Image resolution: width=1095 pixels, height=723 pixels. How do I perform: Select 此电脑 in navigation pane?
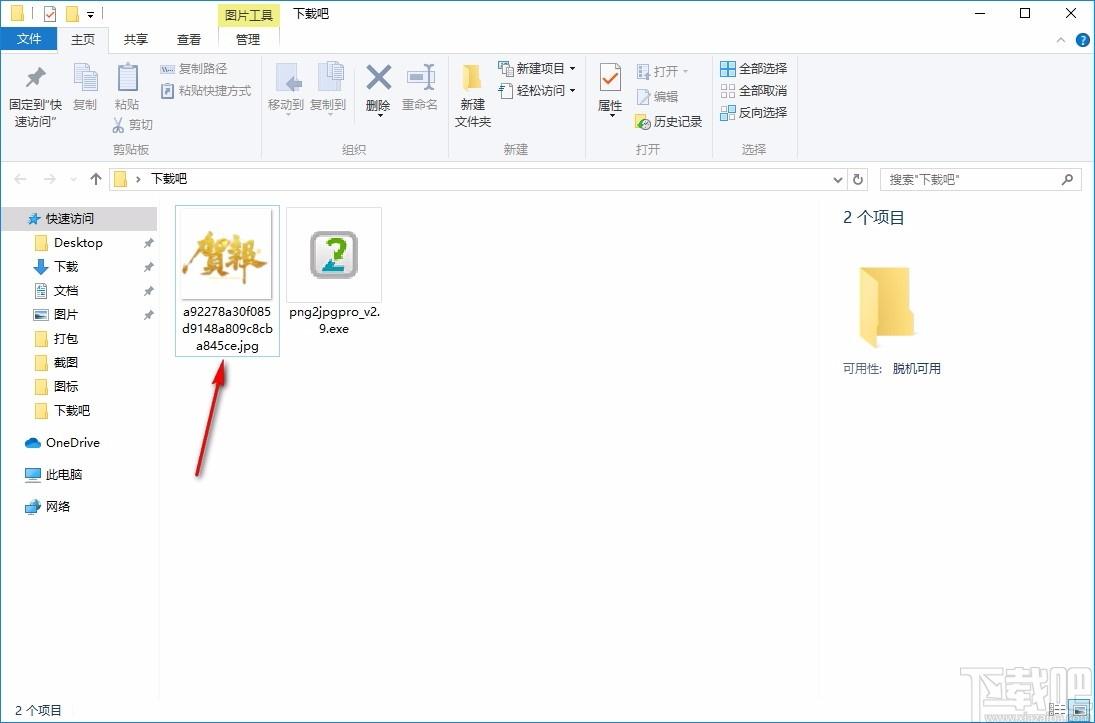64,474
